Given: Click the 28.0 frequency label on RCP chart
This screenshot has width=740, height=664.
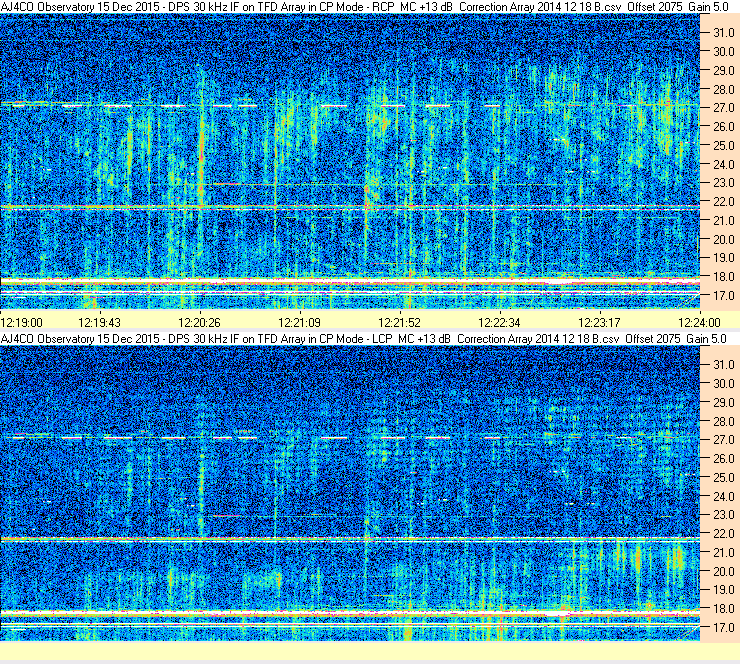Looking at the screenshot, I should pos(723,89).
